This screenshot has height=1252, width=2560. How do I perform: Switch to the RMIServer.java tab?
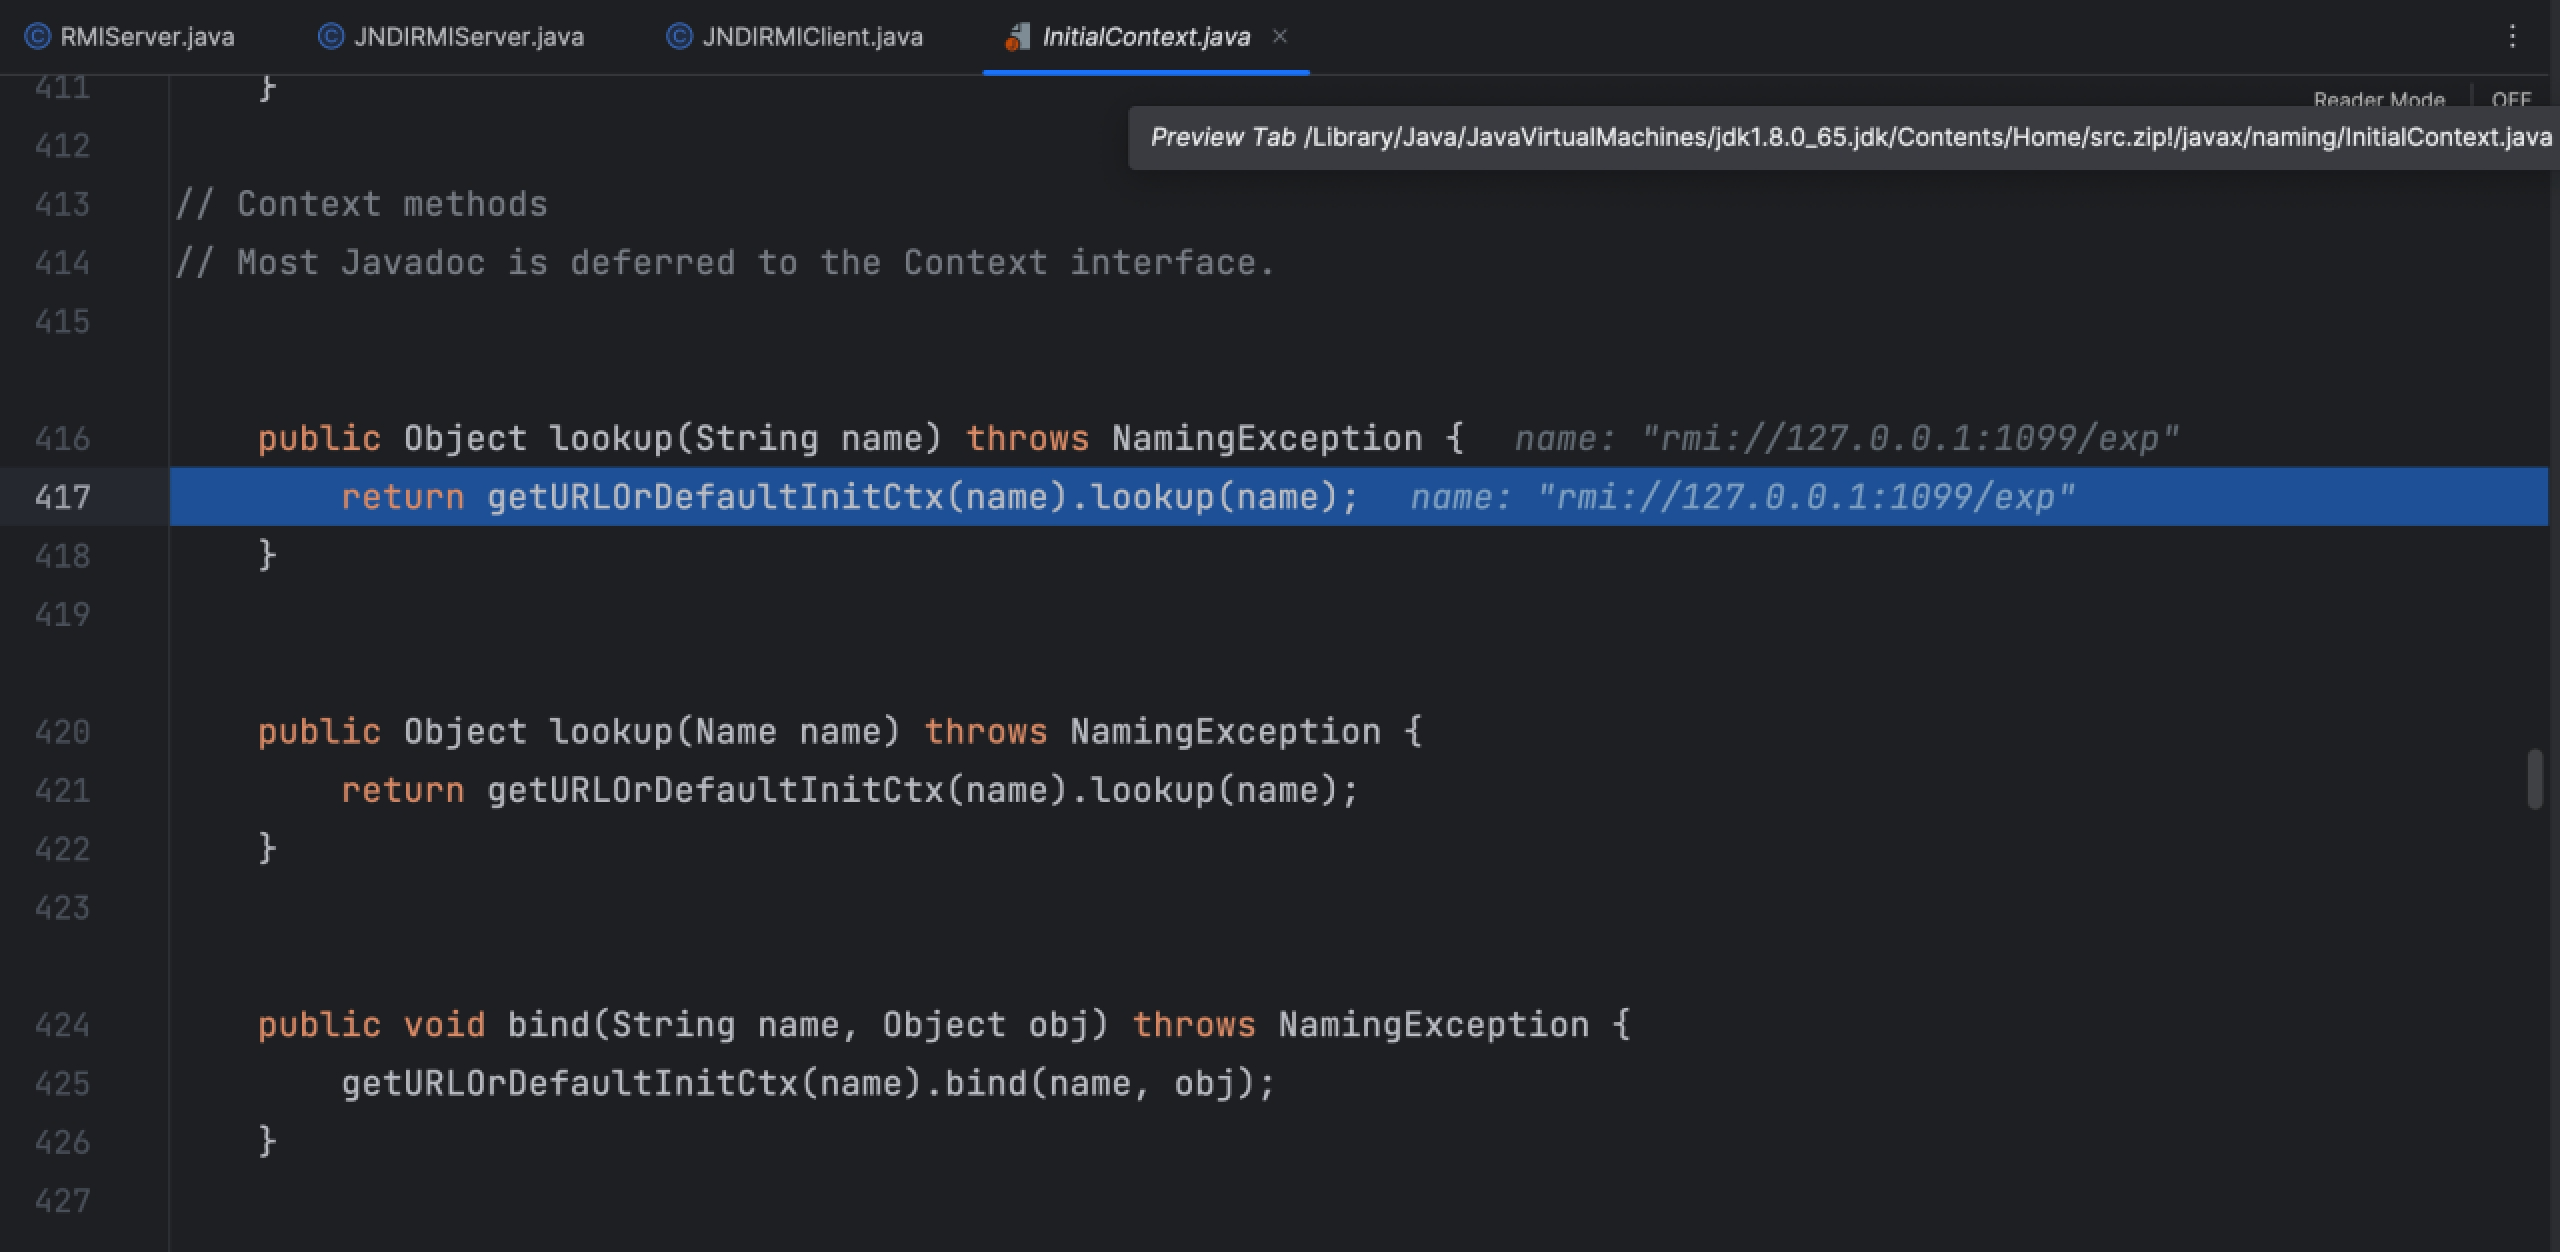(130, 37)
